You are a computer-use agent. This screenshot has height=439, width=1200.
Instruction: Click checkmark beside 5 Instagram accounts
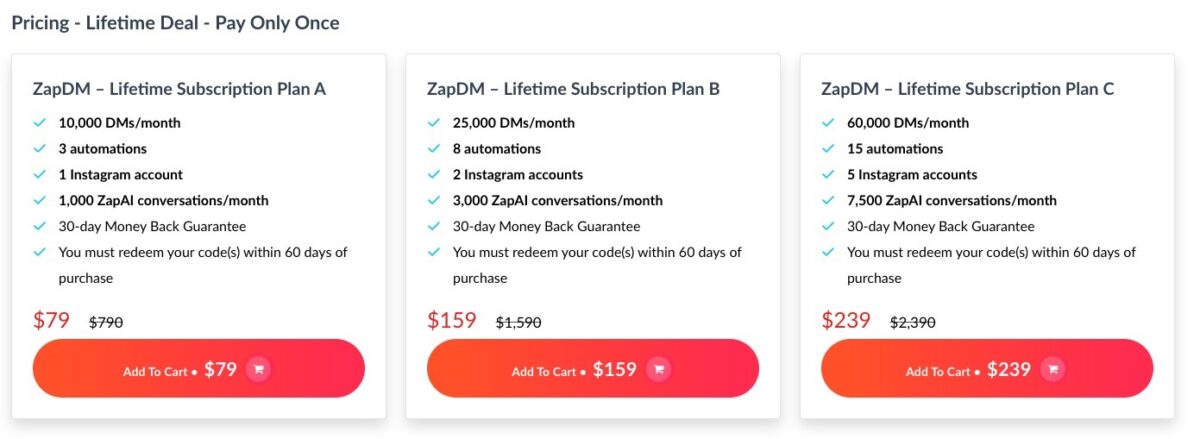[828, 175]
